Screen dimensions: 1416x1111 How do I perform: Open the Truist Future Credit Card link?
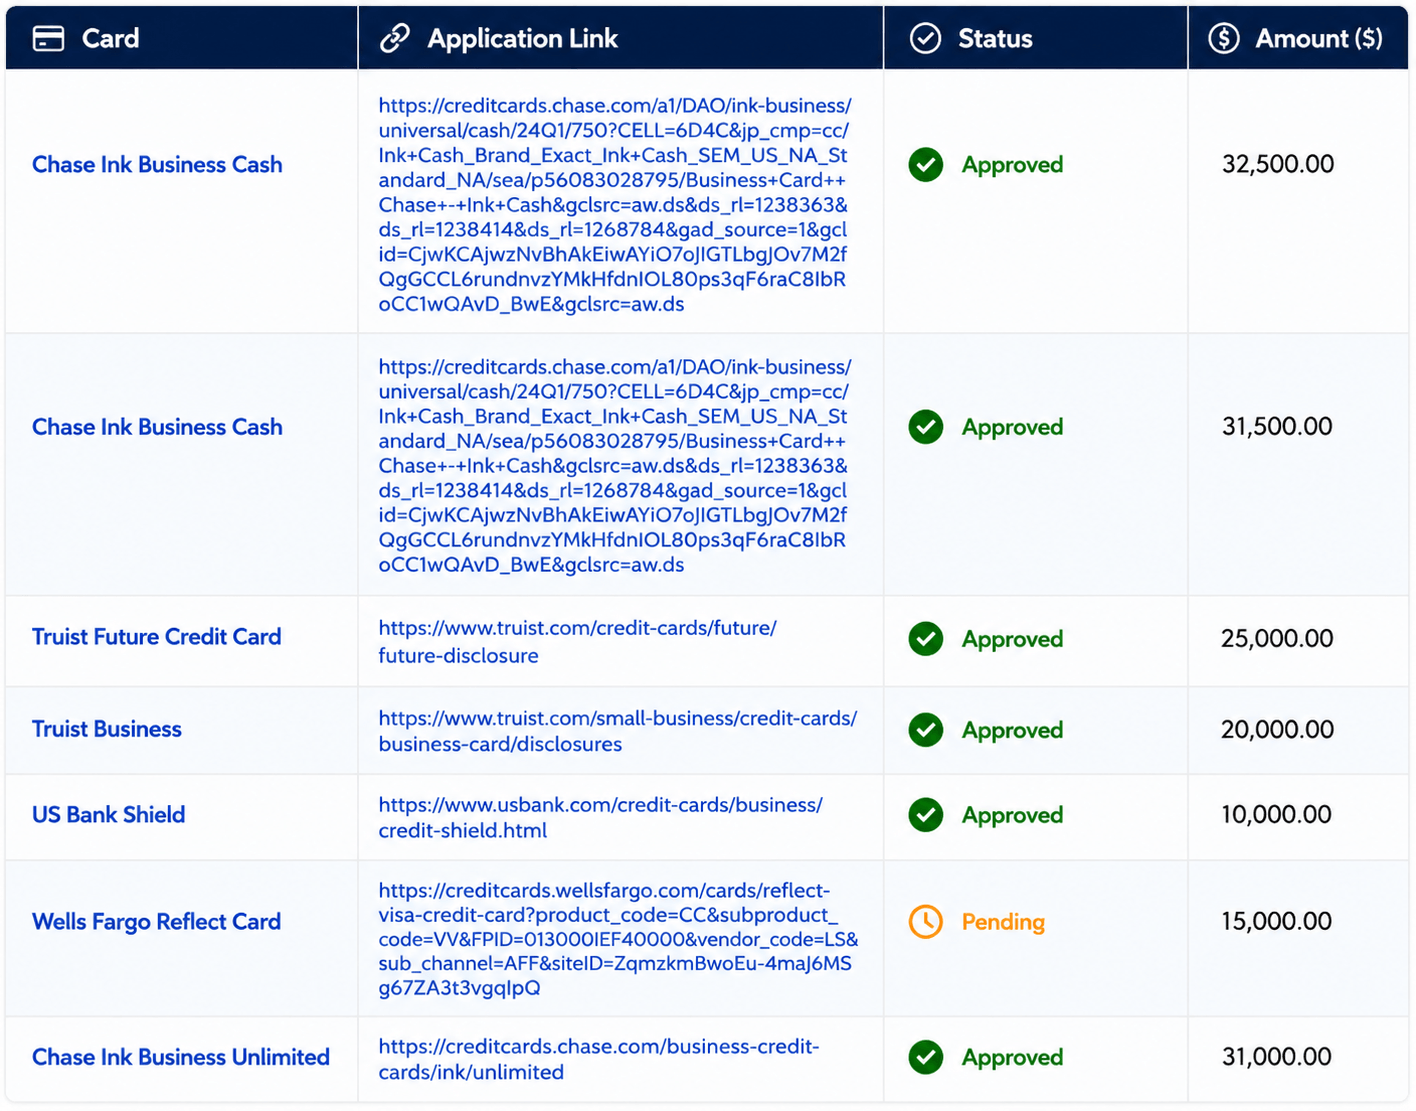tap(156, 637)
